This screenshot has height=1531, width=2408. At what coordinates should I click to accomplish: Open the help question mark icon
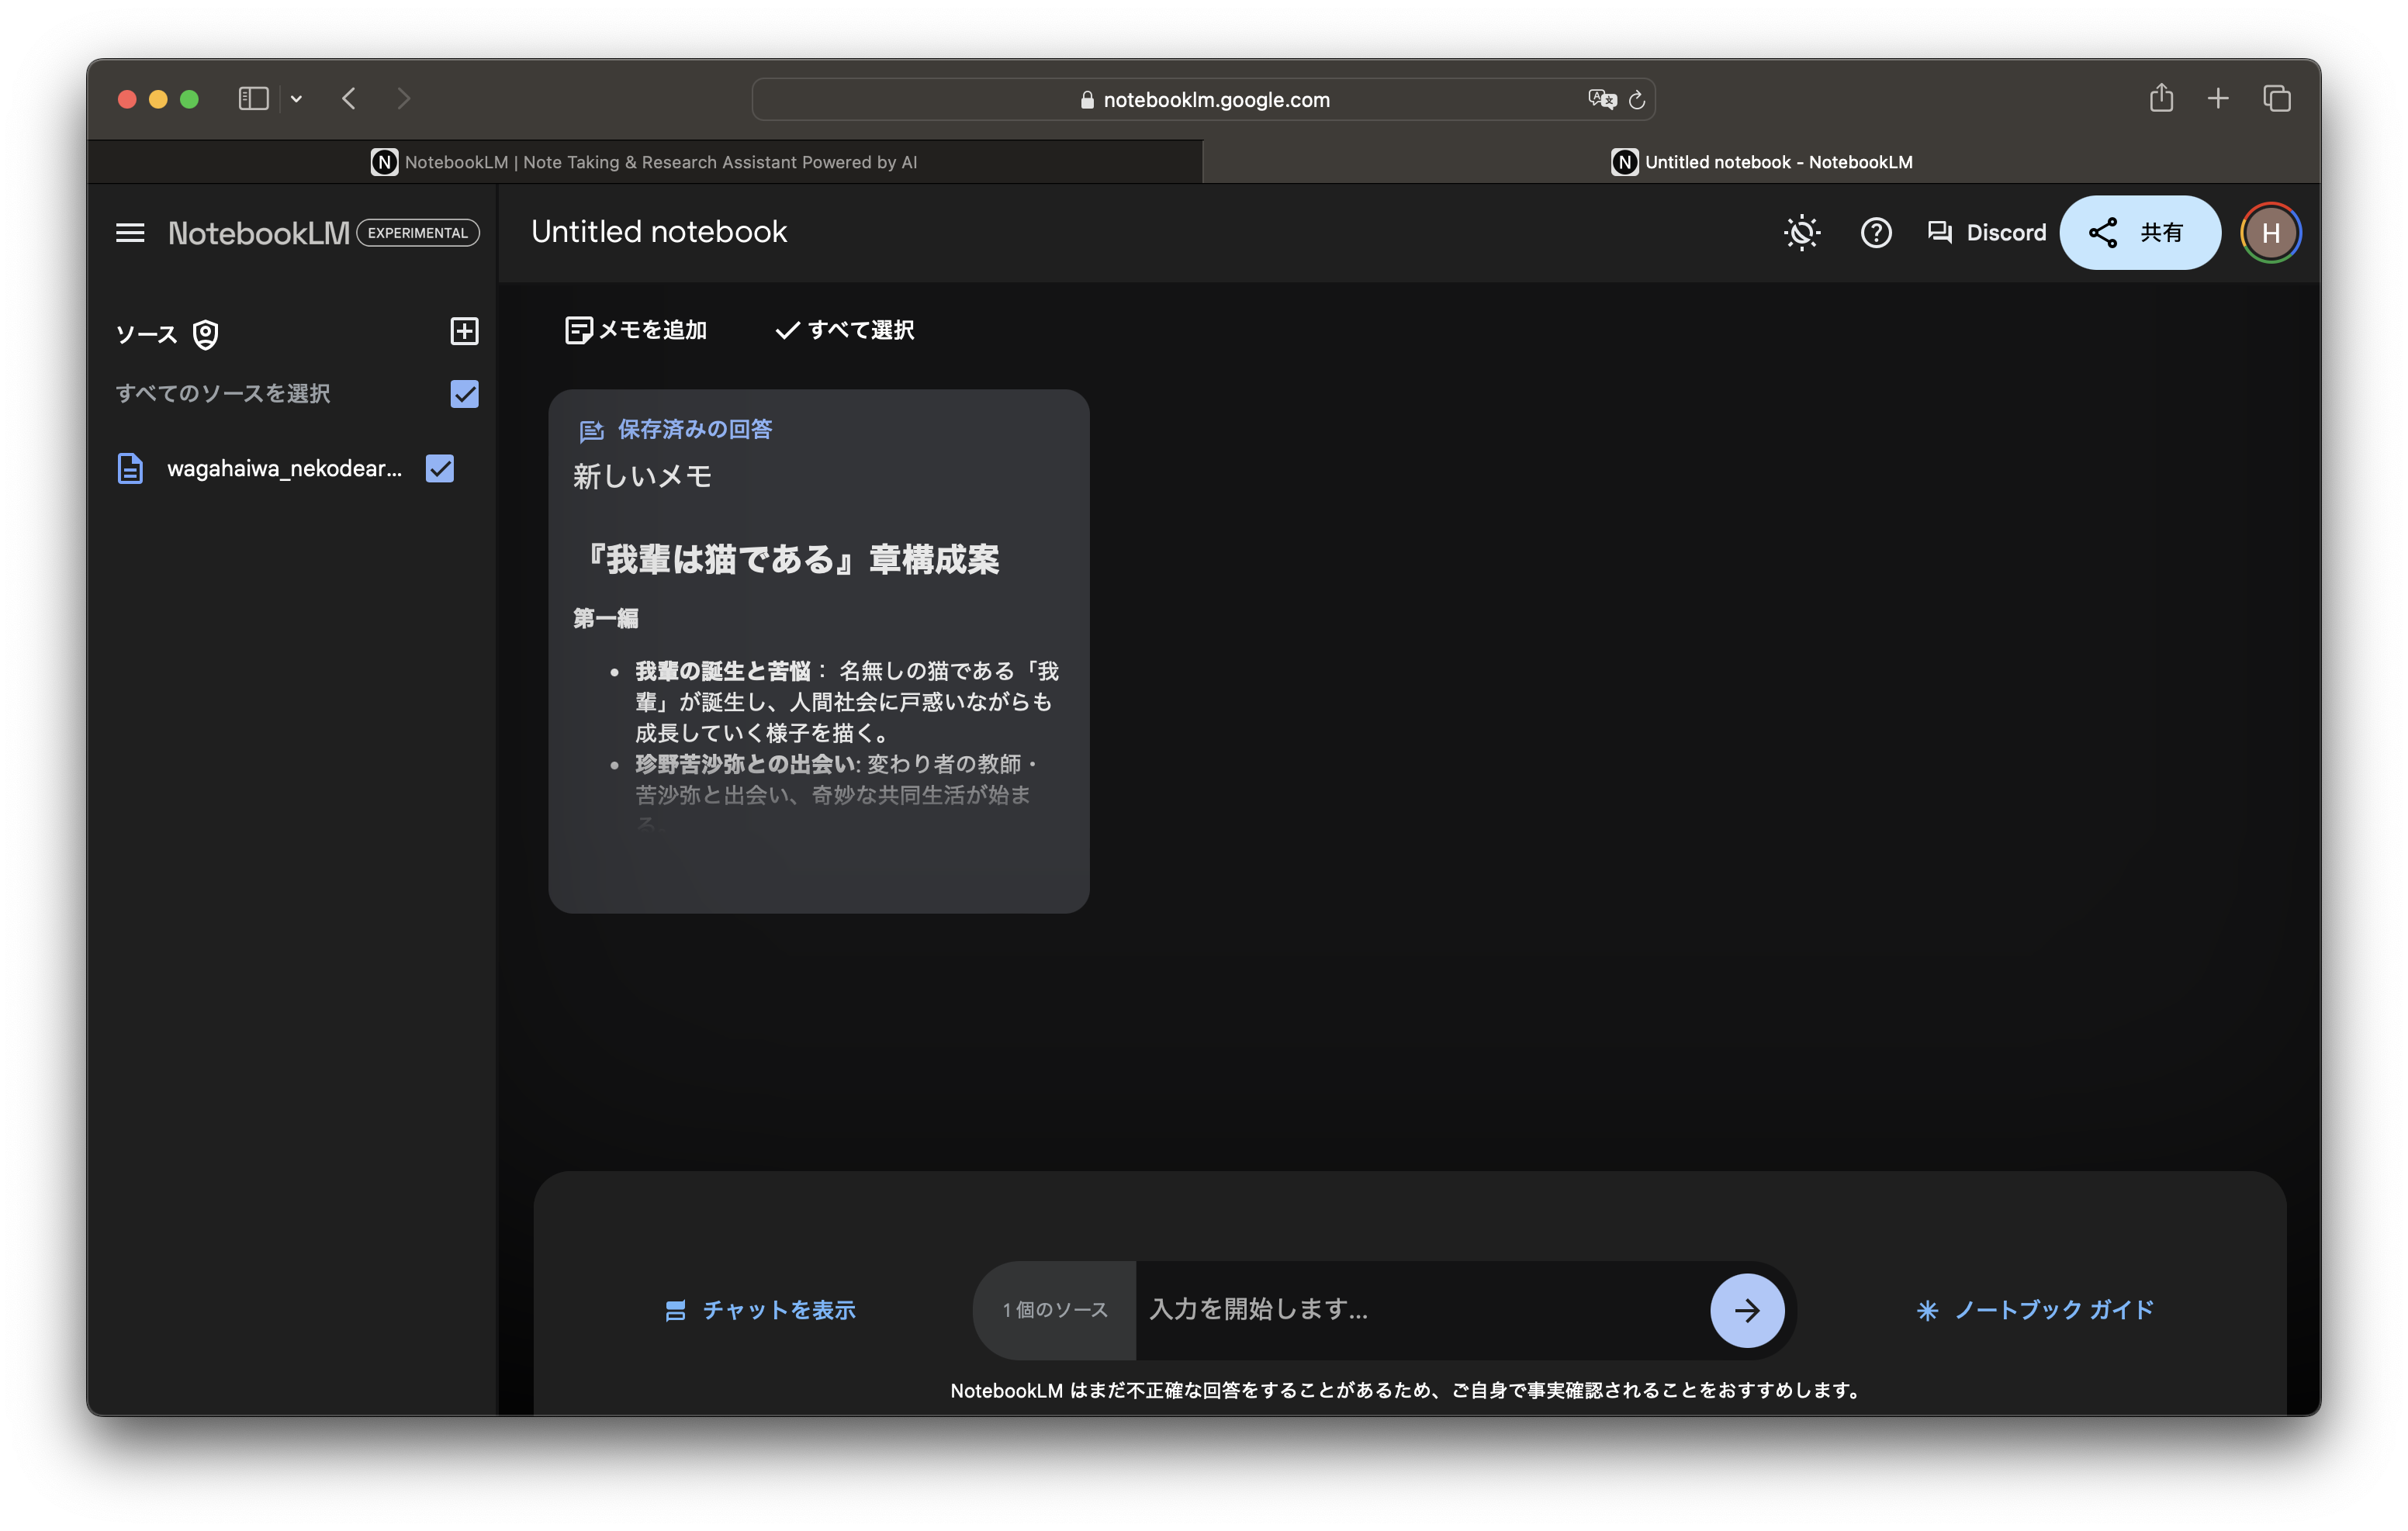1875,233
